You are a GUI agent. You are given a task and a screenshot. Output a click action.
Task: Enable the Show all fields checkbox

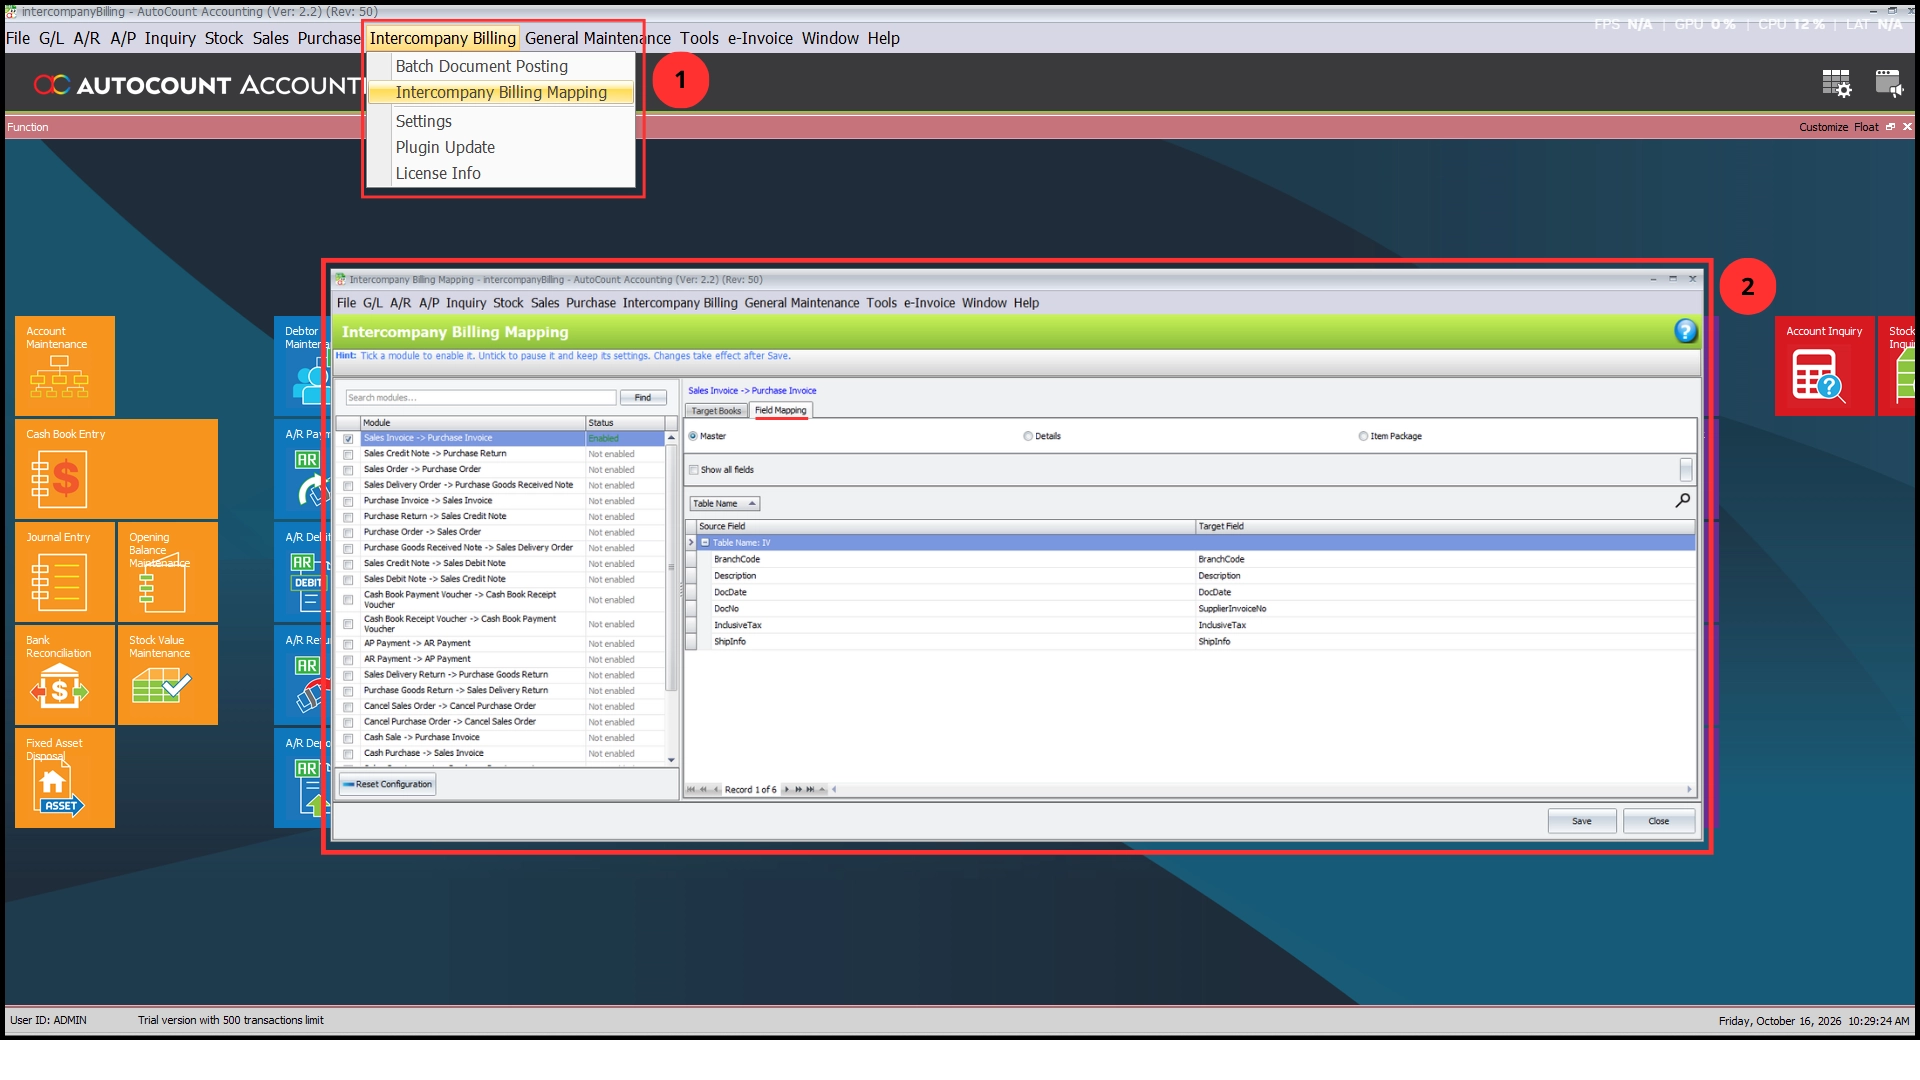coord(694,470)
